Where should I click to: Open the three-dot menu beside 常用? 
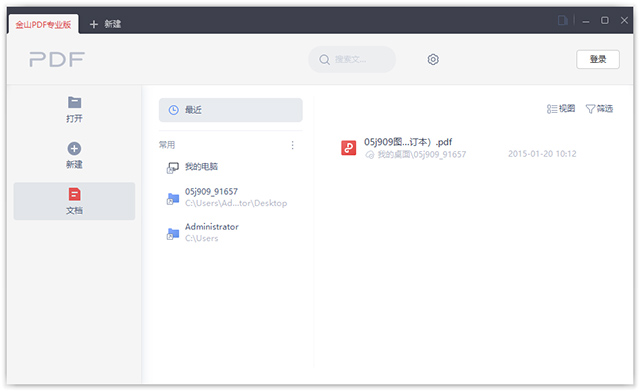click(x=292, y=145)
